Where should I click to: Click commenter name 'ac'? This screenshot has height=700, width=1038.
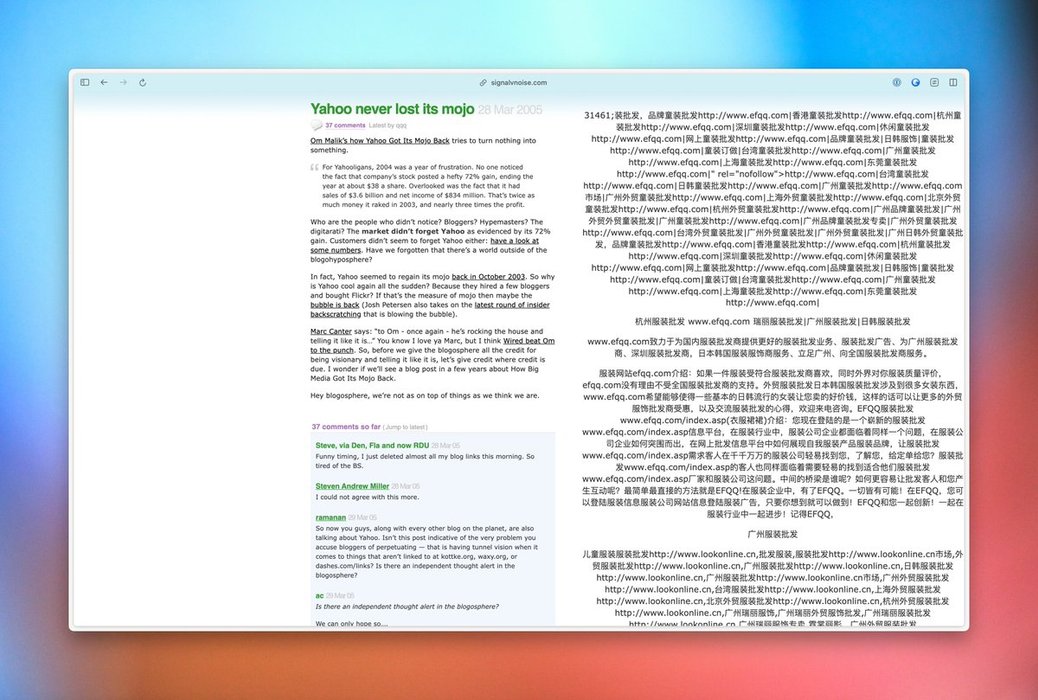click(320, 596)
